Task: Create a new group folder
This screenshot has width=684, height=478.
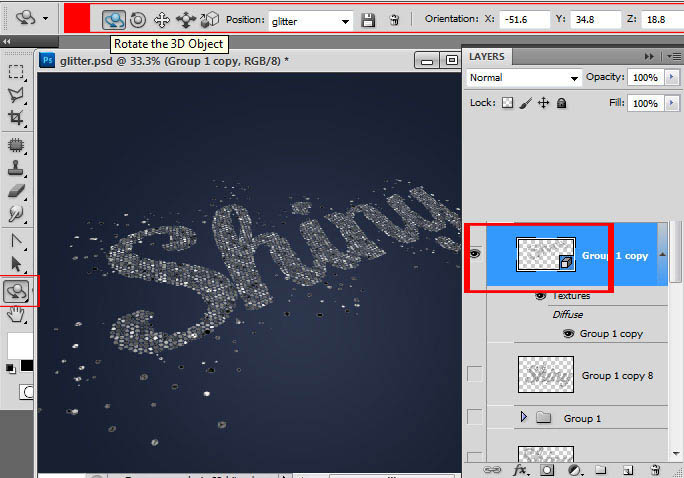Action: 601,470
